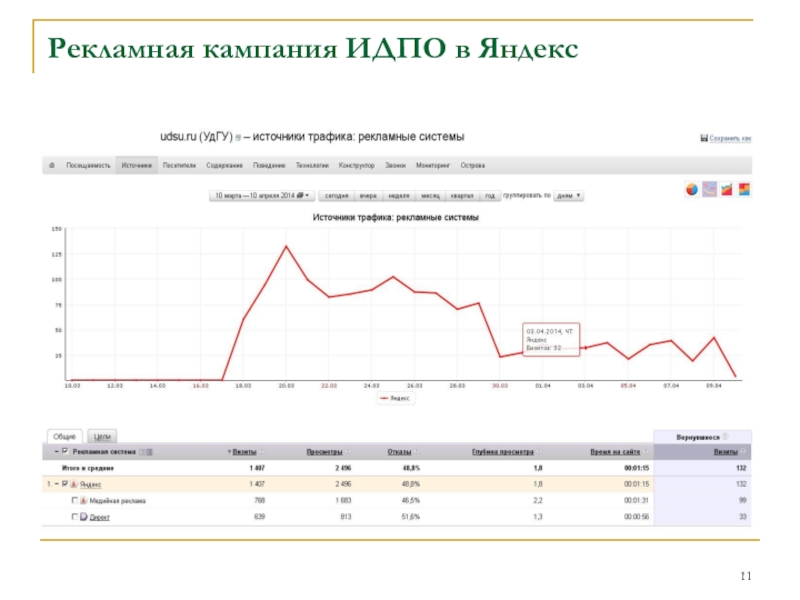Image resolution: width=800 pixels, height=600 pixels.
Task: Open the Звонки menu
Action: 395,165
